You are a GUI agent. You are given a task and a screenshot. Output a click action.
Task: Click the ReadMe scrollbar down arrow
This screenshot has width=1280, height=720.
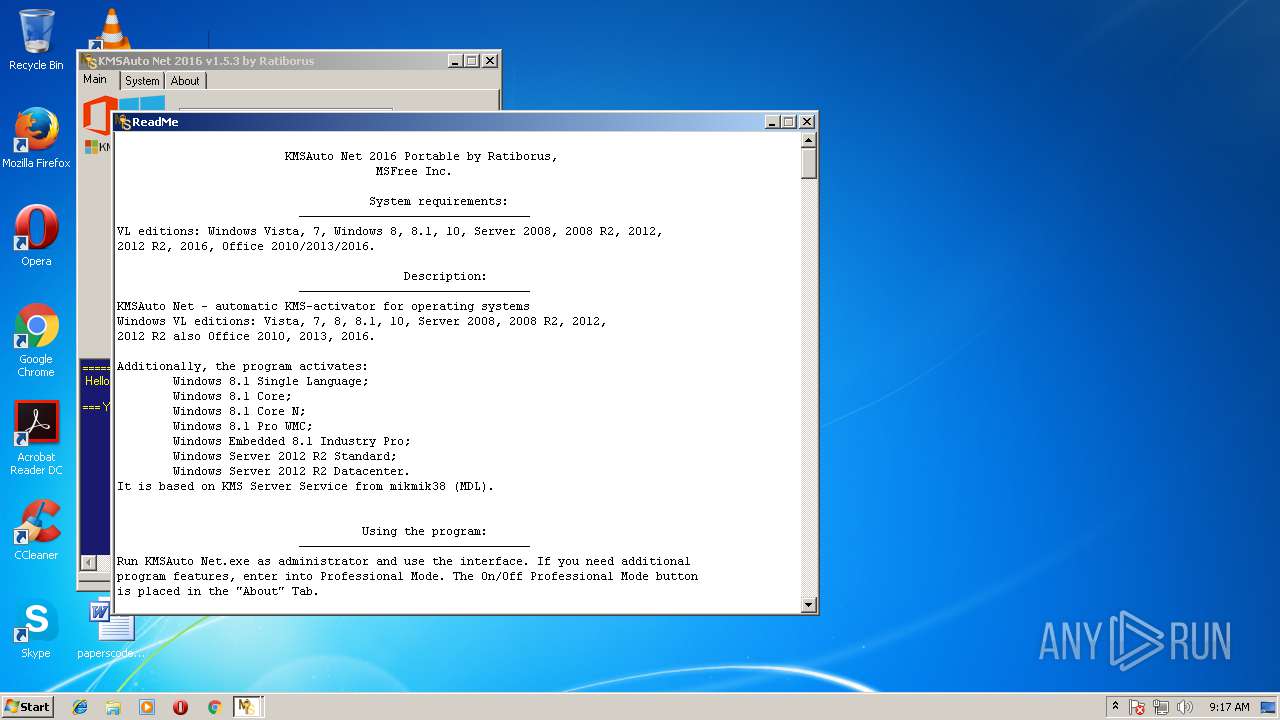click(x=809, y=604)
